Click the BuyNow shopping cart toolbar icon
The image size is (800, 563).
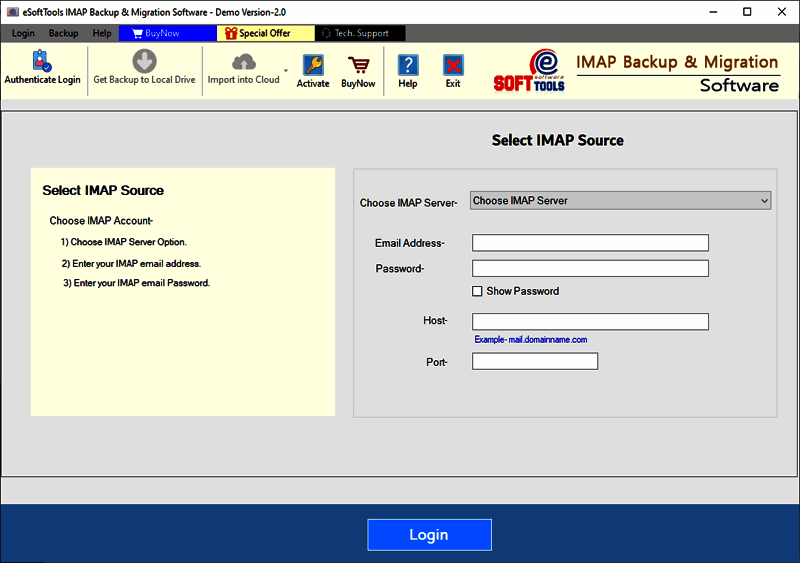click(x=358, y=66)
